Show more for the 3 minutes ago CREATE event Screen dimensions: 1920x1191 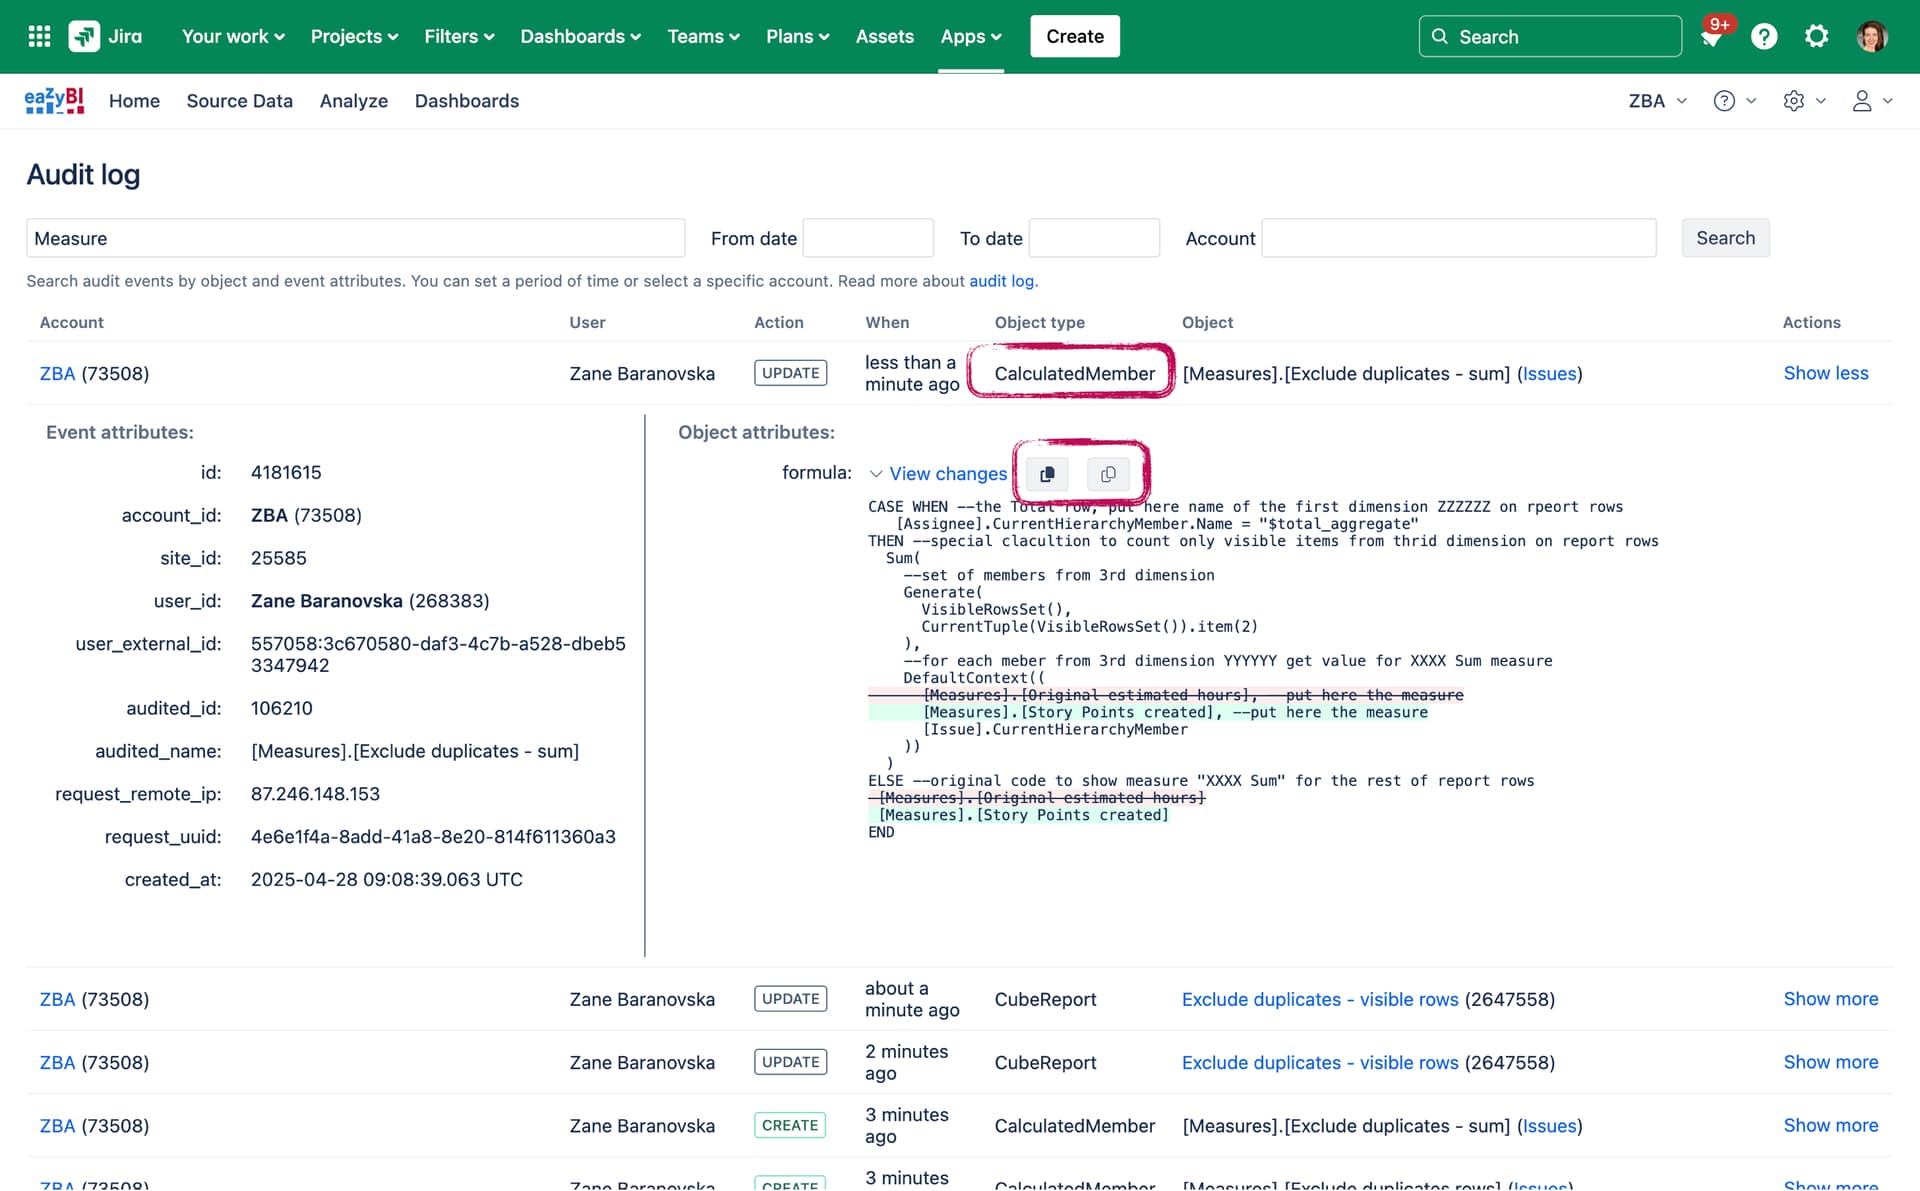click(x=1830, y=1125)
